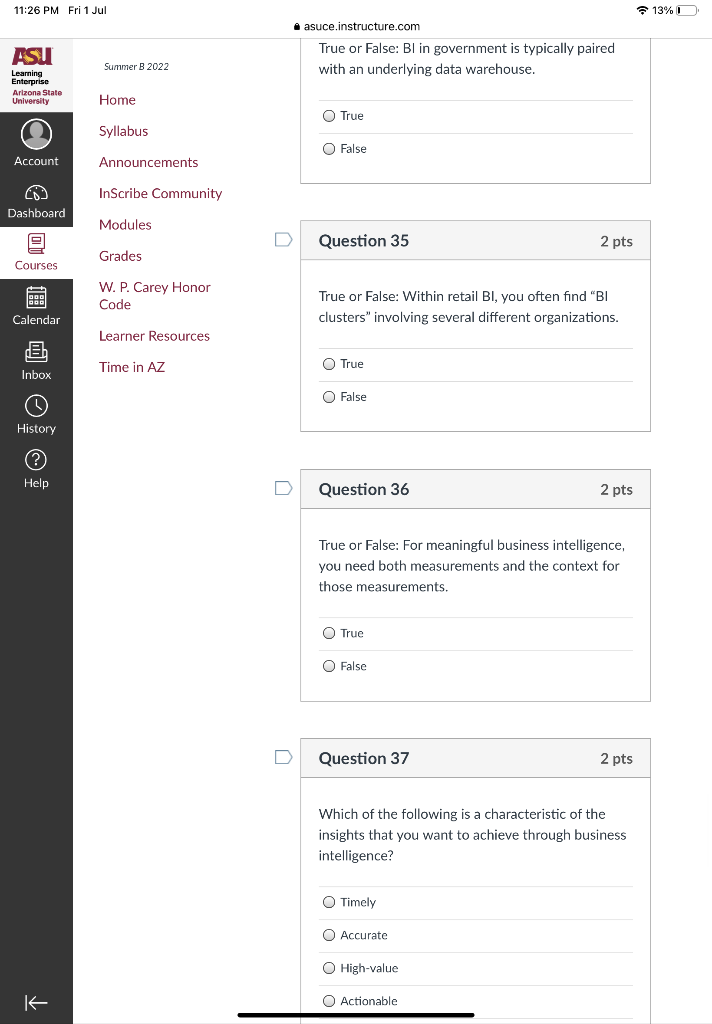
Task: Tap the Wi-Fi status icon
Action: (x=642, y=10)
